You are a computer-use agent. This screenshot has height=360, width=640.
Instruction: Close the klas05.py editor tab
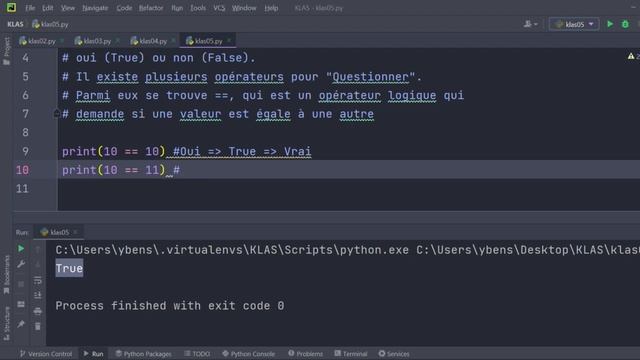pos(229,40)
